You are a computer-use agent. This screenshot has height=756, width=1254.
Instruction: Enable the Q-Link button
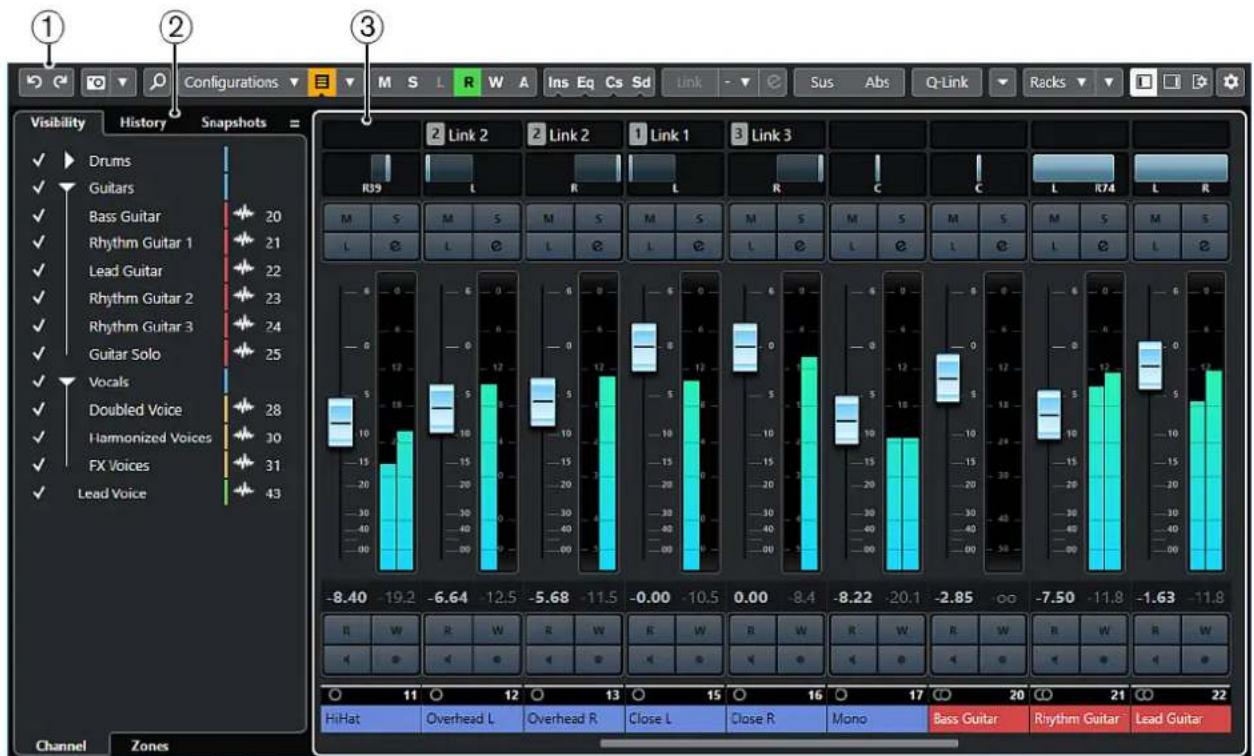point(945,81)
